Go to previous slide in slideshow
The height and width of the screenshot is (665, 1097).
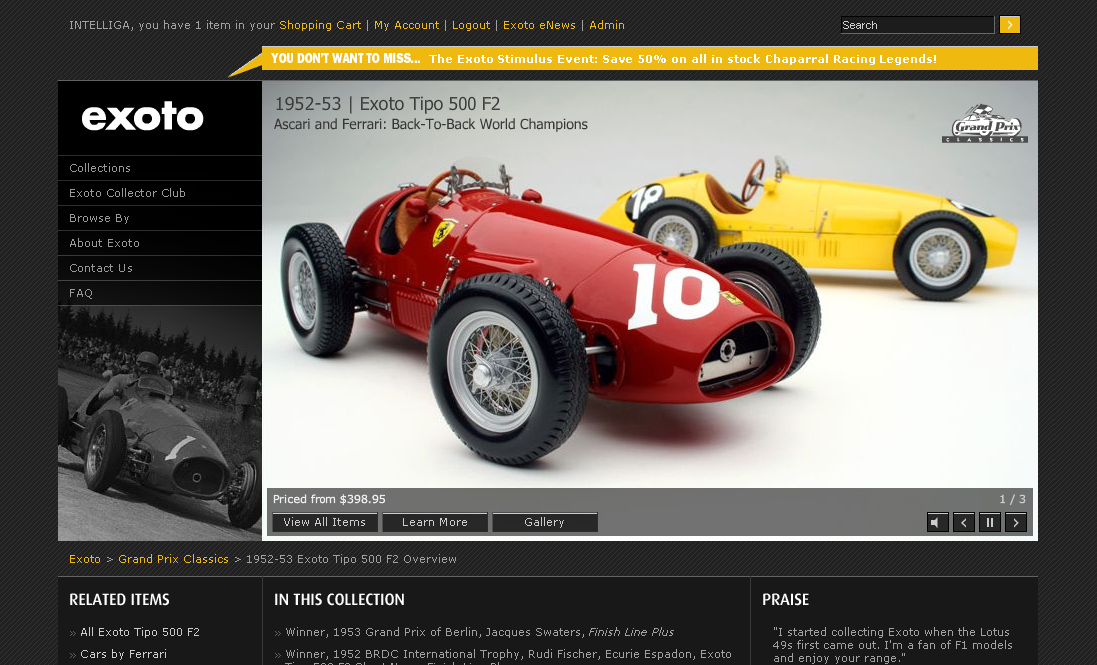coord(963,522)
